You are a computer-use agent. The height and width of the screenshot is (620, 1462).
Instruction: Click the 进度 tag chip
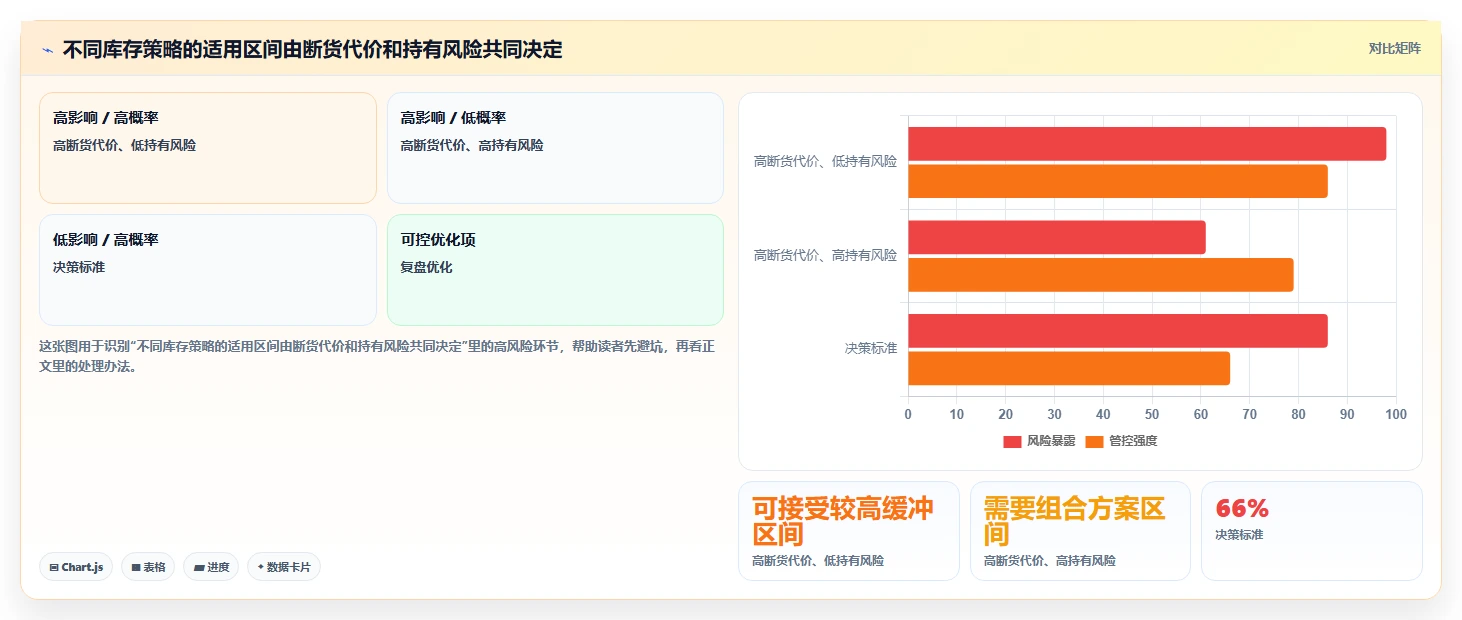[211, 567]
